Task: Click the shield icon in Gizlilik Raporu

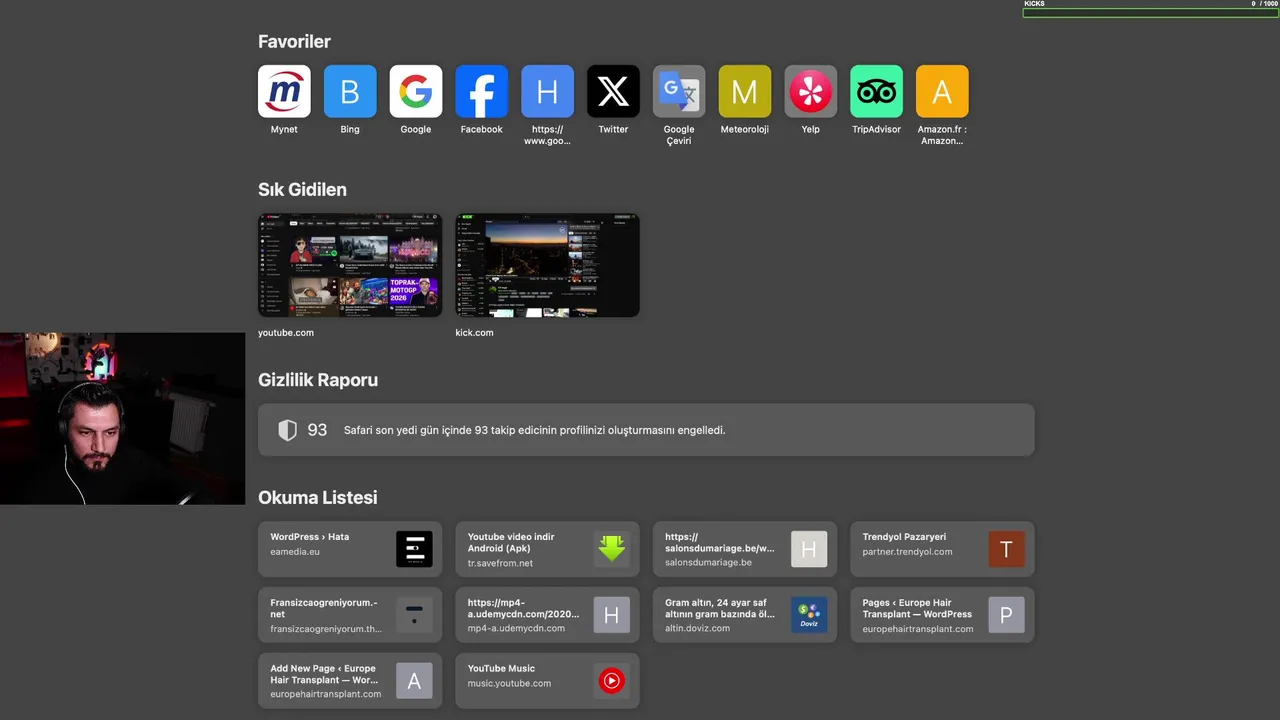Action: [x=287, y=430]
